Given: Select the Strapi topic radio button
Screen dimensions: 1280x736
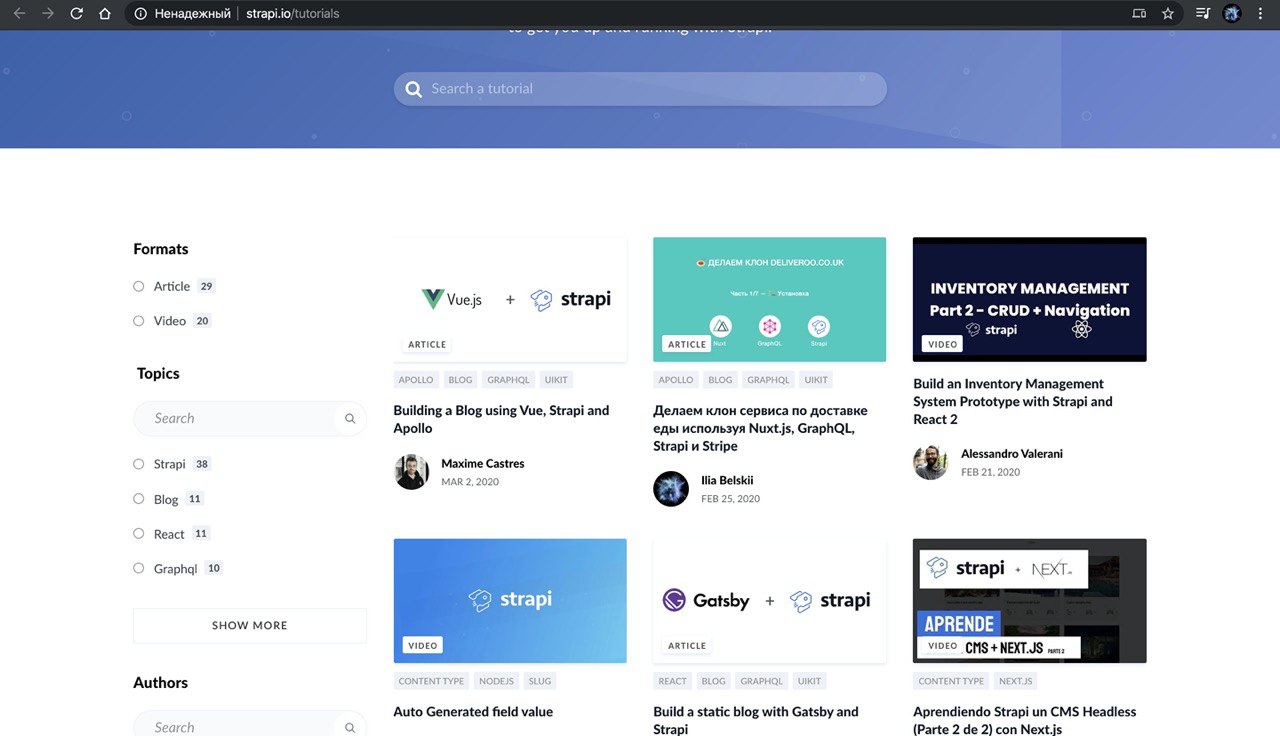Looking at the screenshot, I should [x=139, y=464].
